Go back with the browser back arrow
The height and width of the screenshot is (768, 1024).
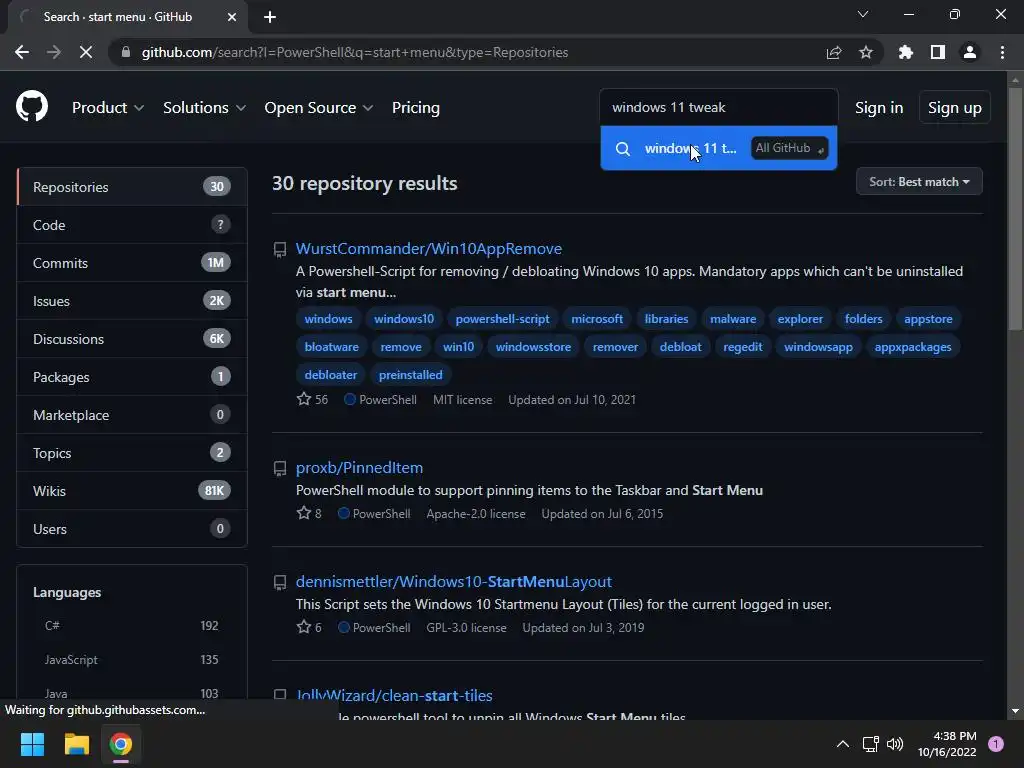tap(22, 52)
